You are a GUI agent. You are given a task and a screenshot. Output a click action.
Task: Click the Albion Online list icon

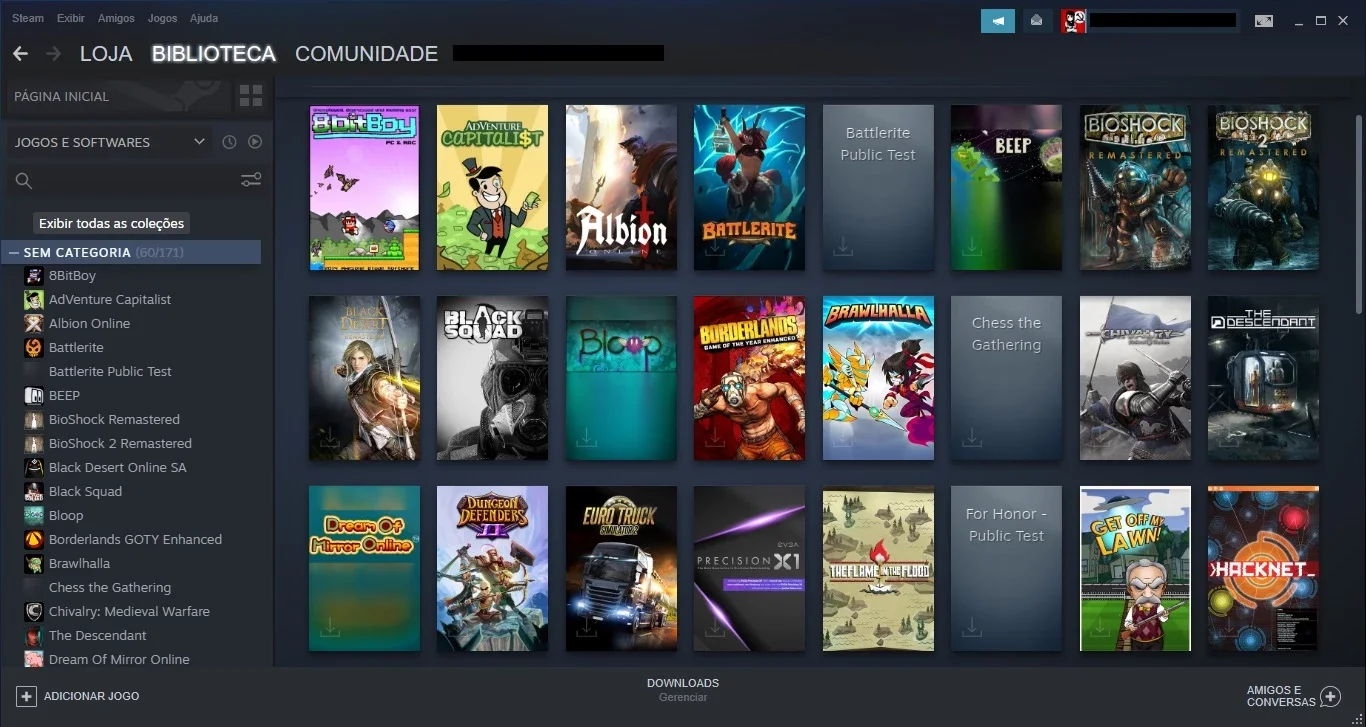34,323
